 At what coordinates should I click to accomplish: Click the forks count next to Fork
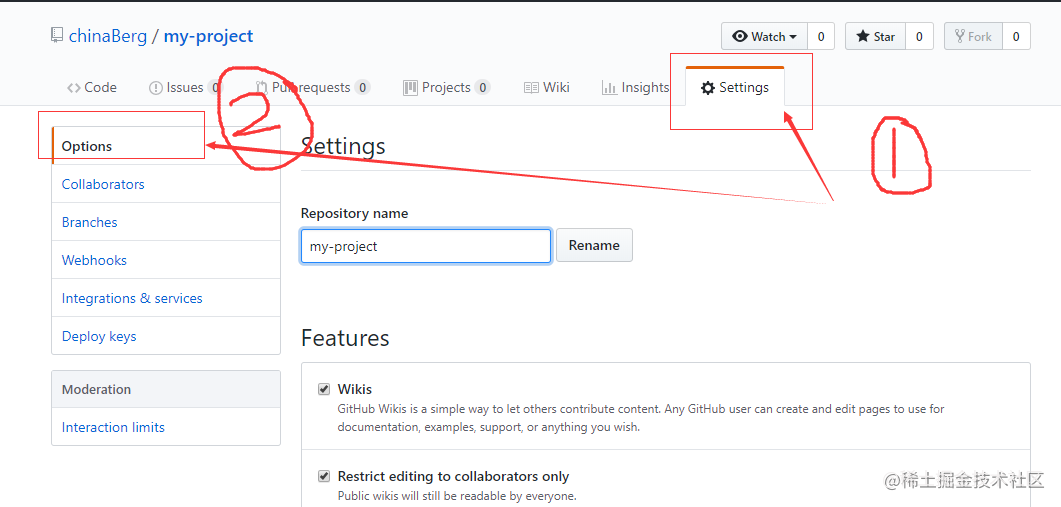click(x=1016, y=37)
